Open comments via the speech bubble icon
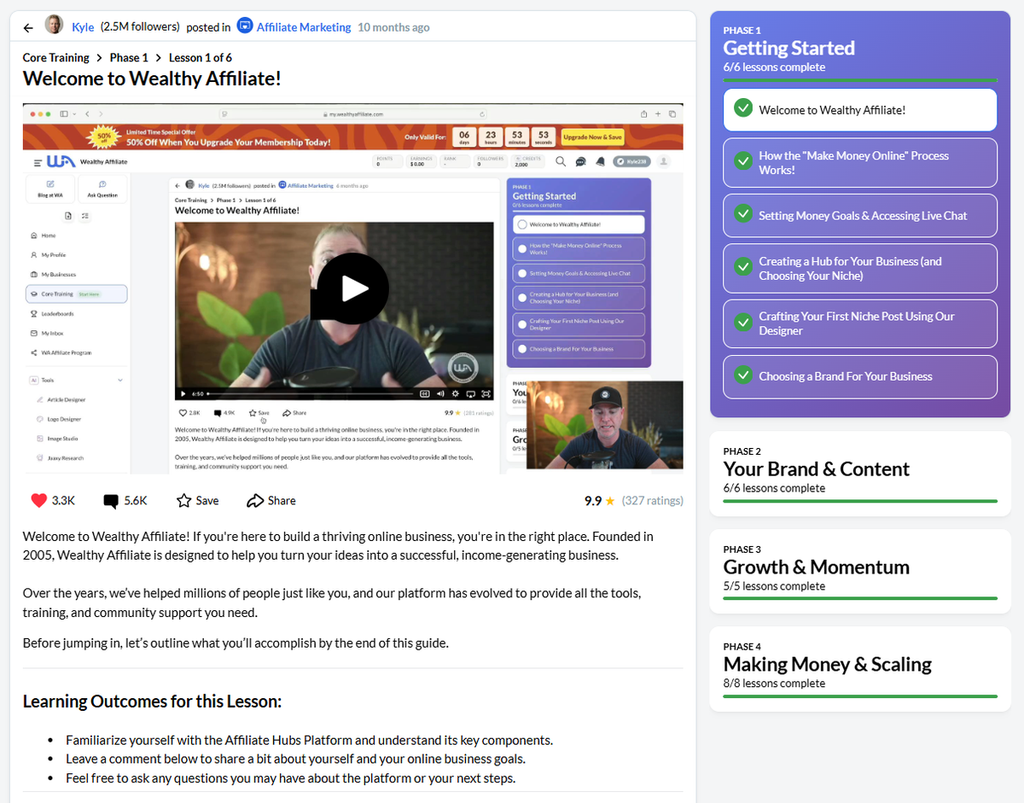 point(111,501)
